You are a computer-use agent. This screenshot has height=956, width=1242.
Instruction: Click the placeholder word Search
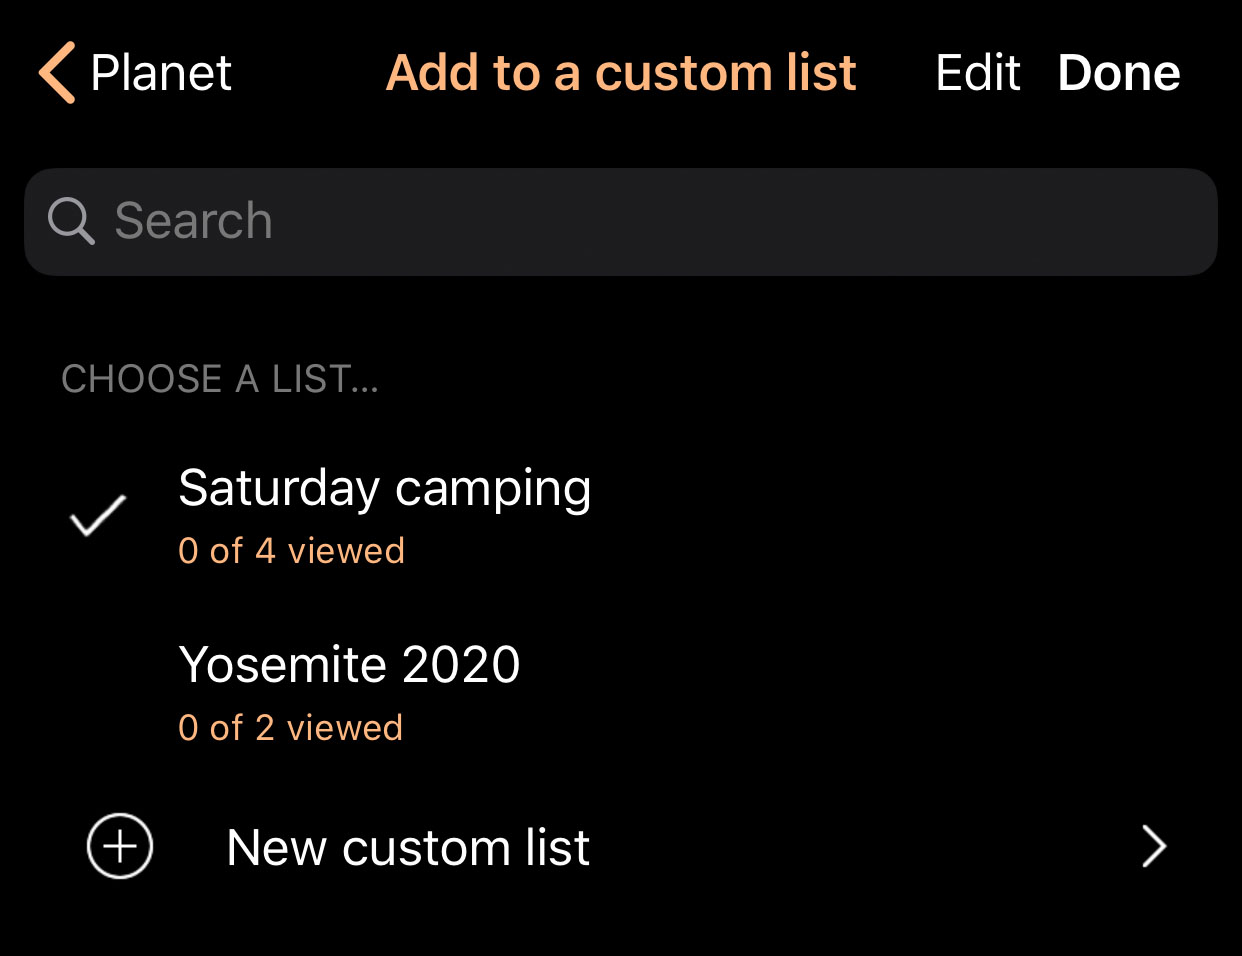click(193, 221)
